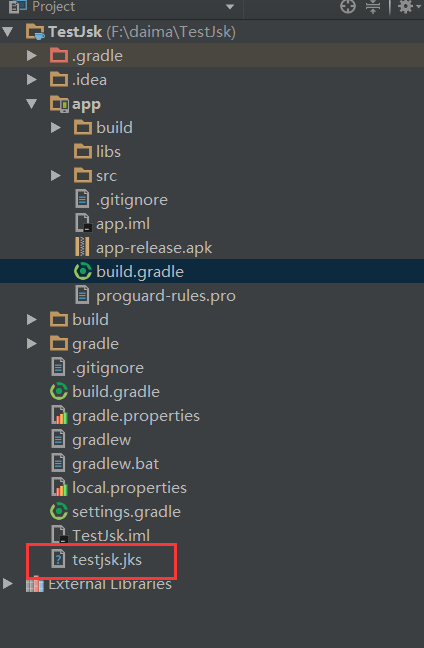Viewport: 424px width, 648px height.
Task: Select the testjsk.jks keystore file
Action: [107, 560]
